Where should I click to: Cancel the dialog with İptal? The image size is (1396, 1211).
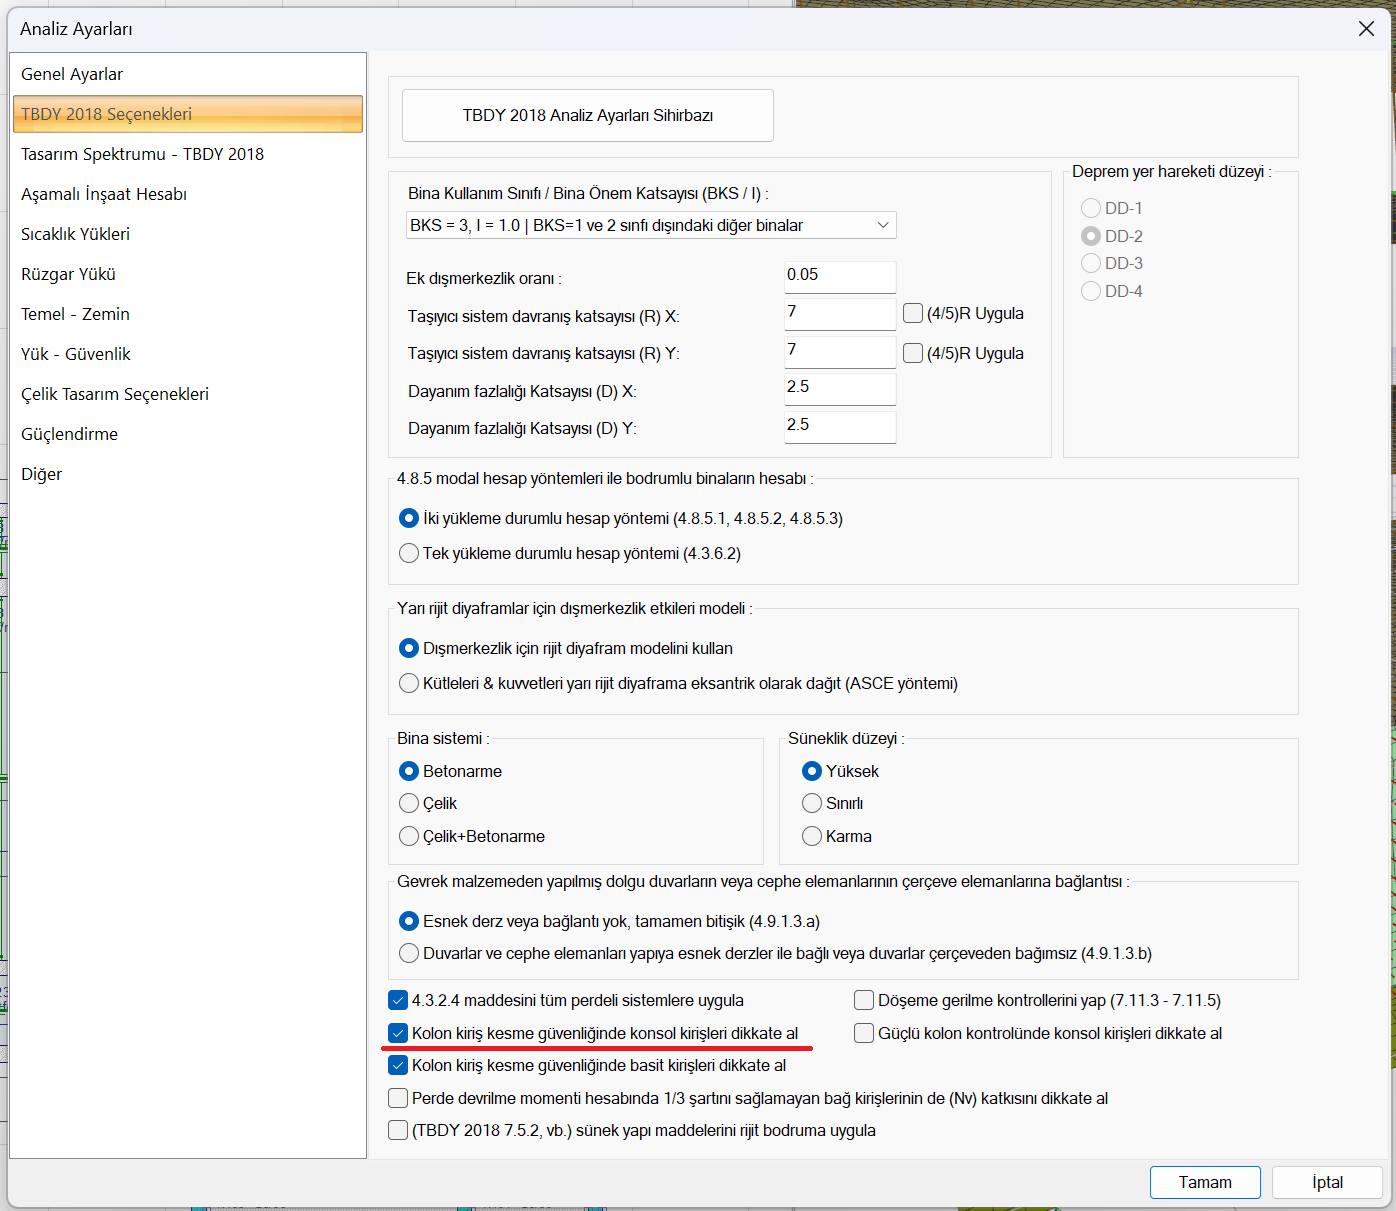point(1327,1182)
